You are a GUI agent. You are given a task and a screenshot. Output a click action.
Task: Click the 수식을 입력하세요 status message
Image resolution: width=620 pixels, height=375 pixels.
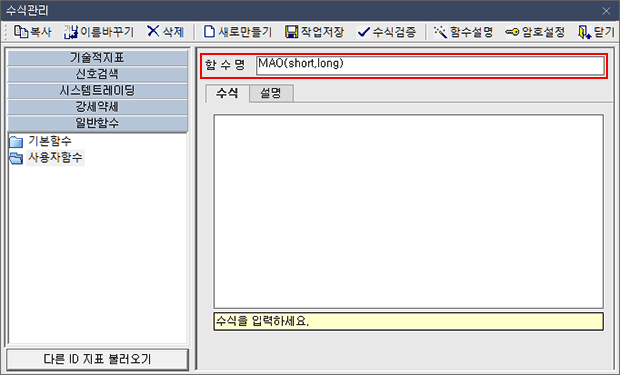[408, 321]
